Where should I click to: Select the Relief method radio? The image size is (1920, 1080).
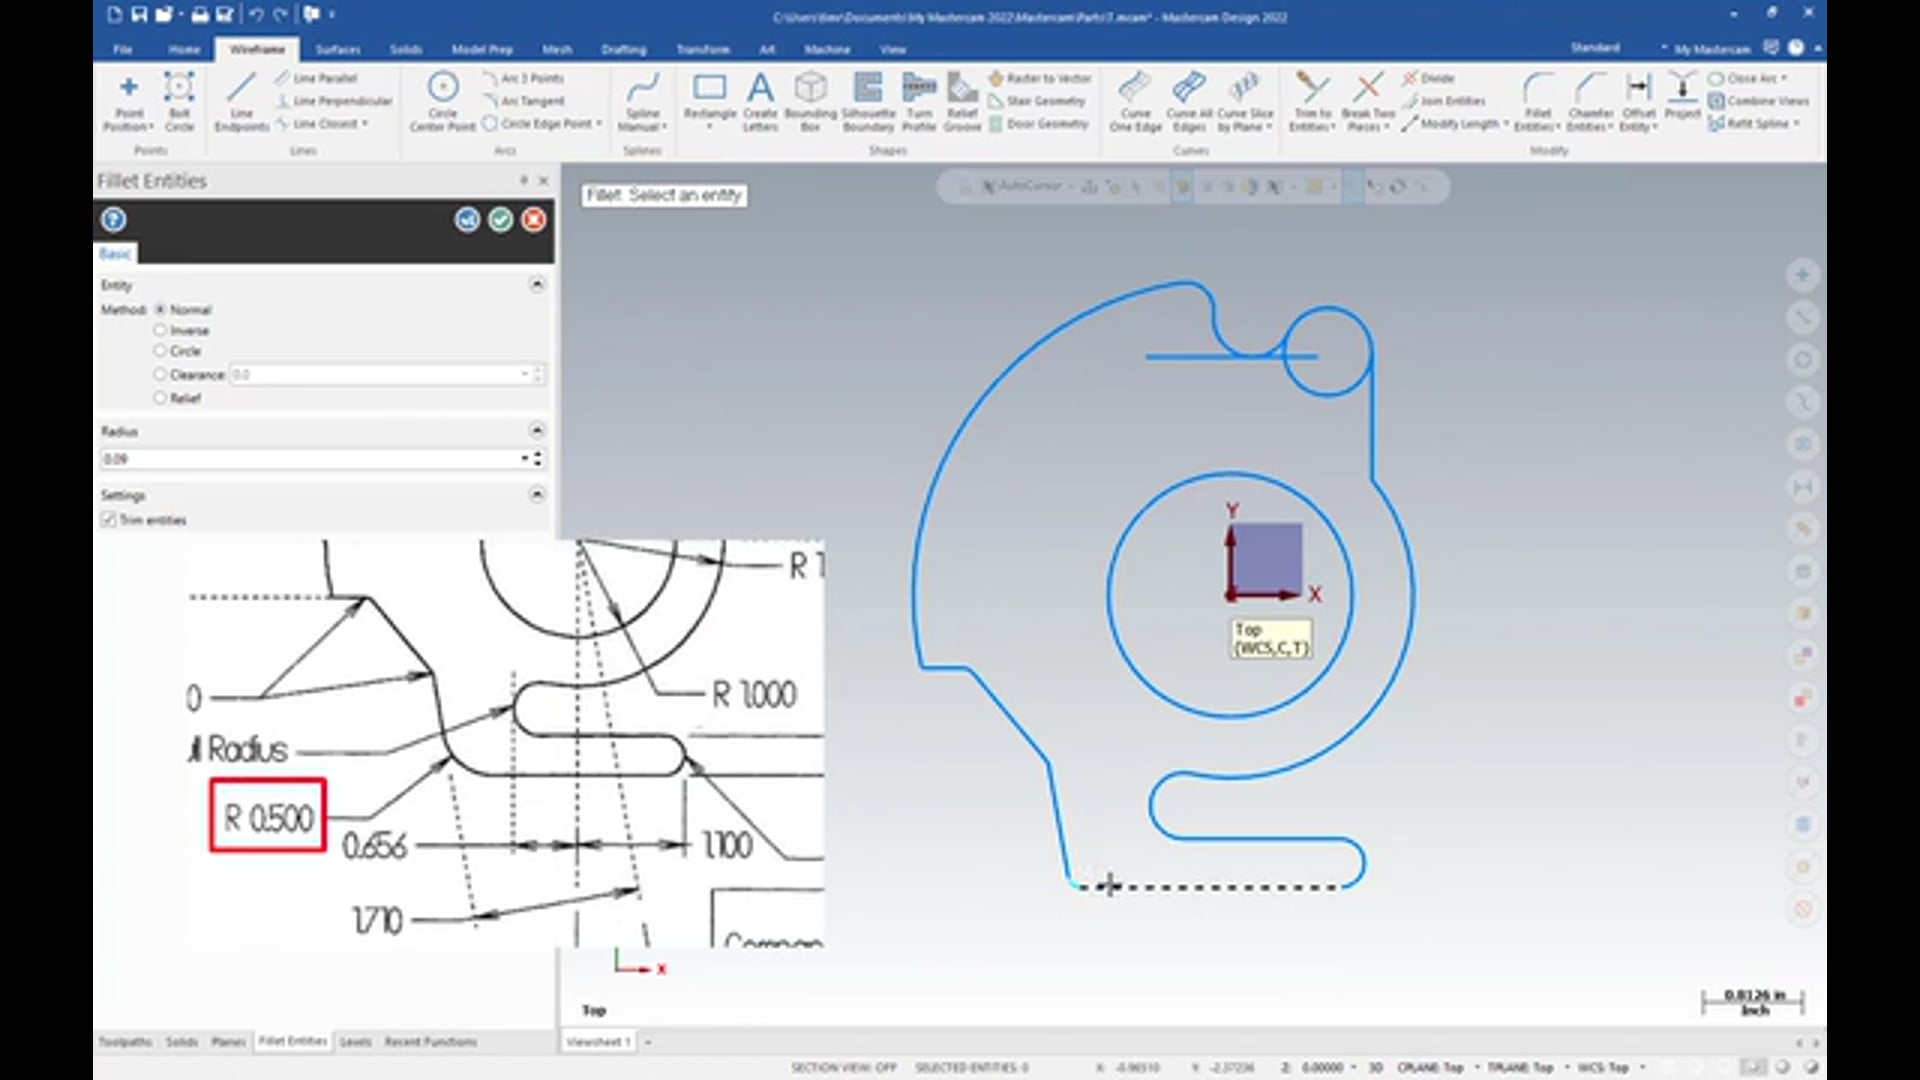[160, 398]
